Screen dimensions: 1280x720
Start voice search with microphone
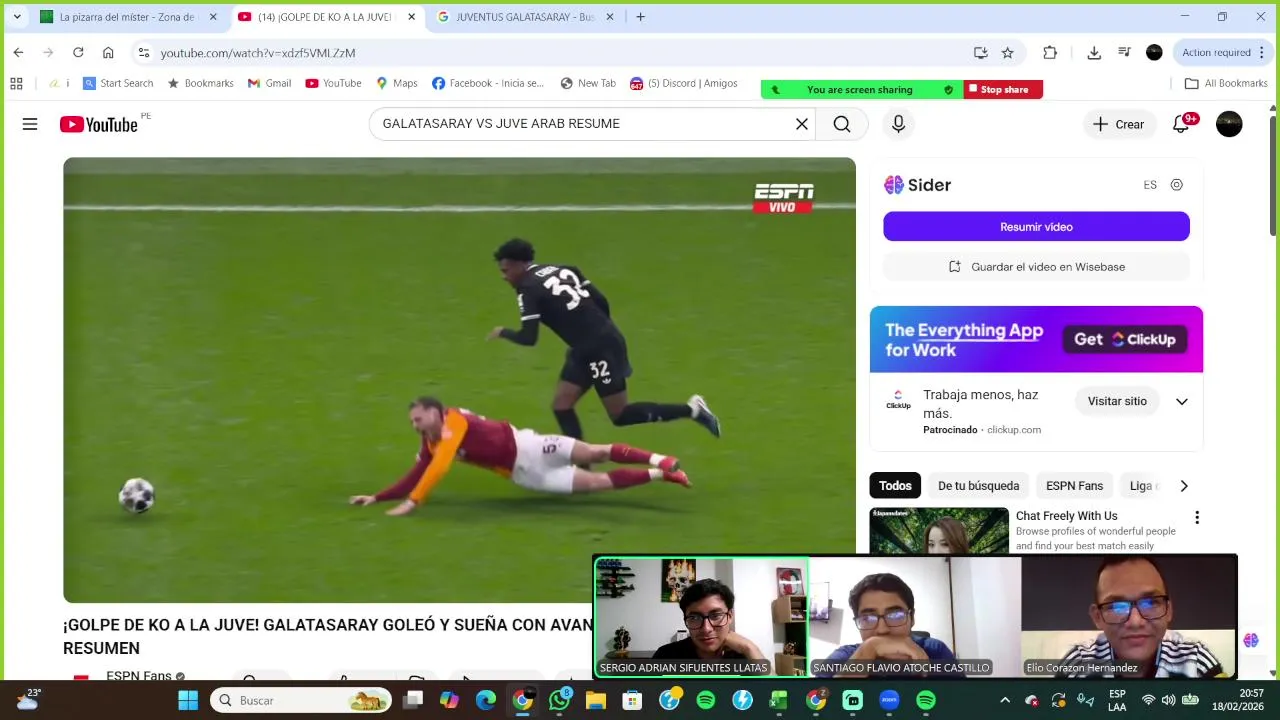tap(898, 124)
